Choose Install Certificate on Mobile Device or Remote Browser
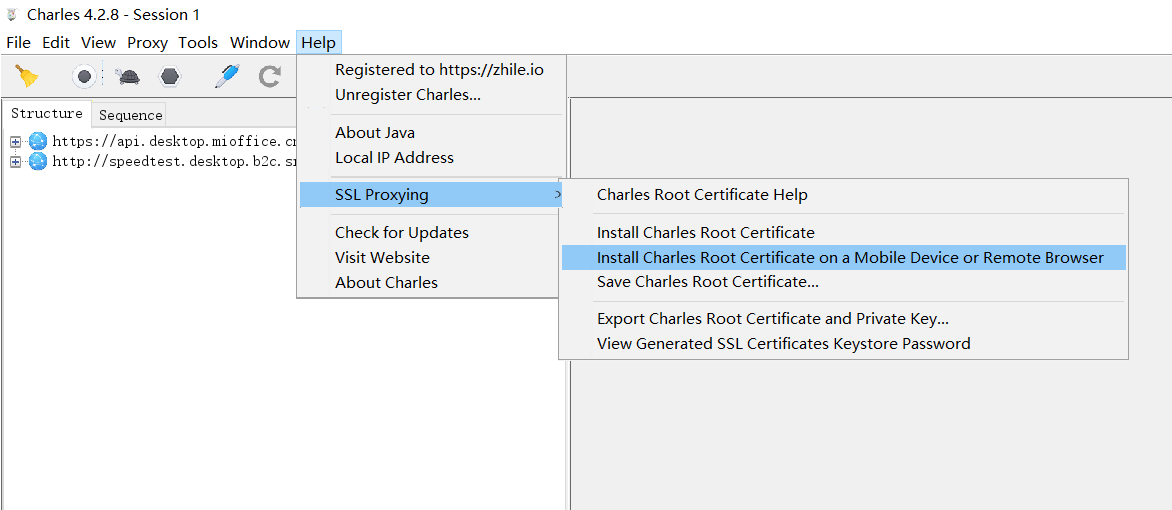 pyautogui.click(x=843, y=258)
